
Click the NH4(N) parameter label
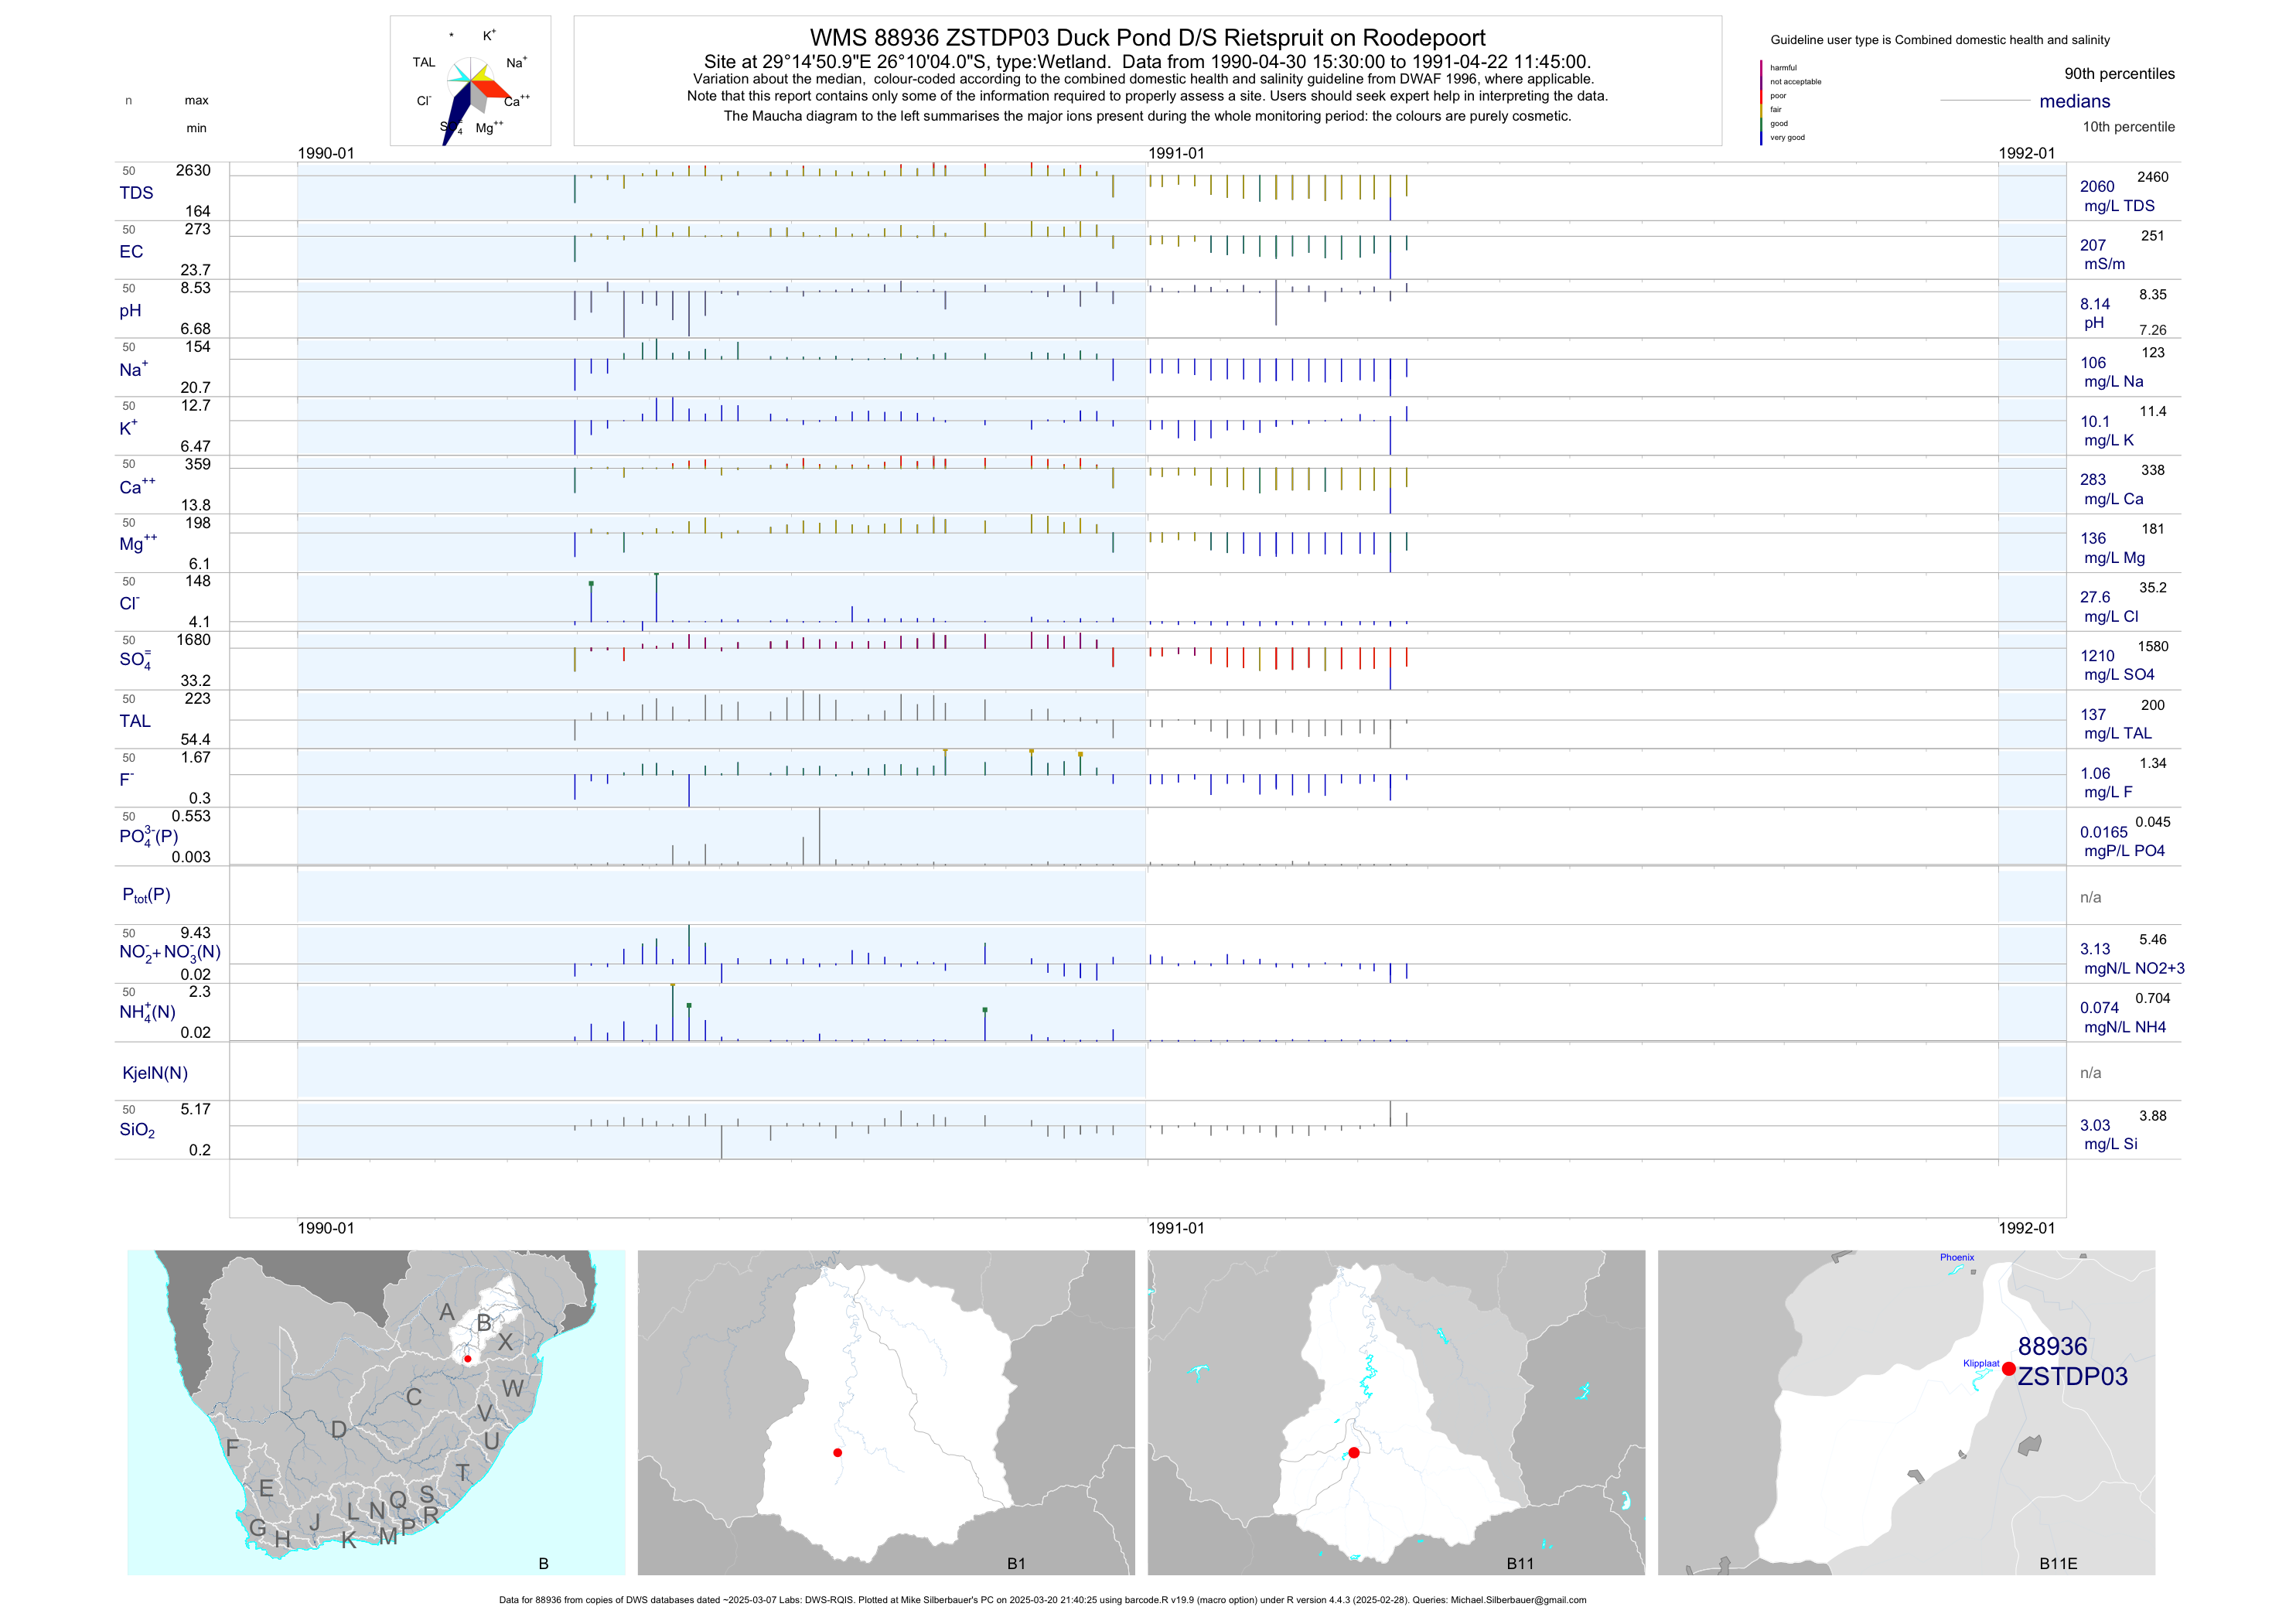point(147,1012)
